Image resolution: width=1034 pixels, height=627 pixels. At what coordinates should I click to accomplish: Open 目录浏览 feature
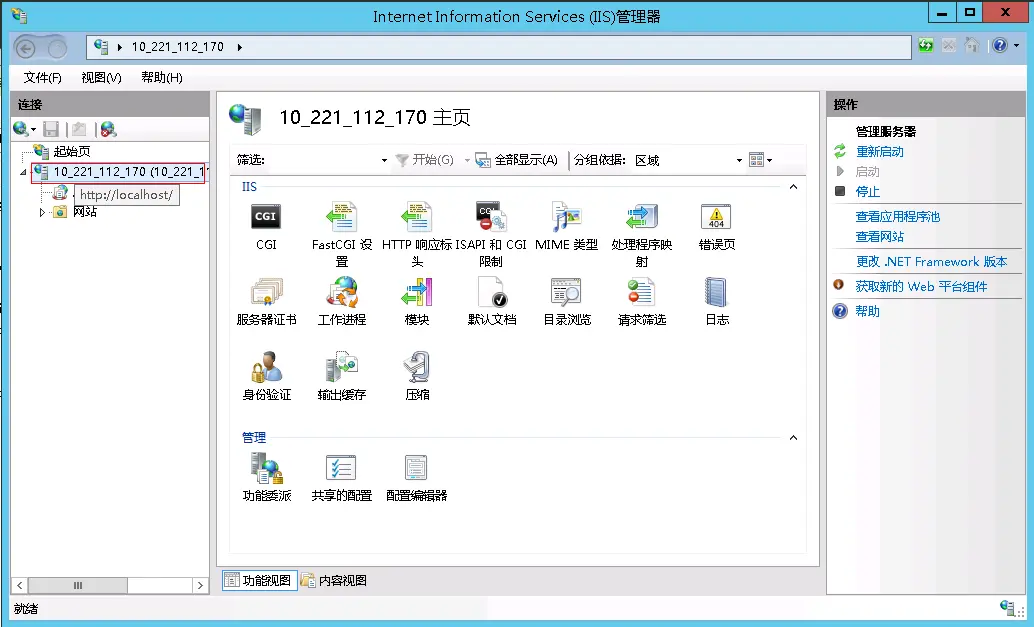(x=566, y=302)
